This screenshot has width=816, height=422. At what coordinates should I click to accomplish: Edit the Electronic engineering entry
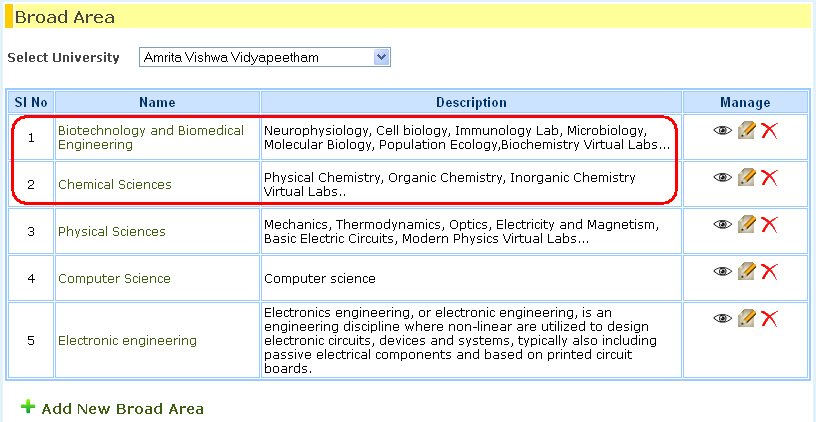coord(746,318)
